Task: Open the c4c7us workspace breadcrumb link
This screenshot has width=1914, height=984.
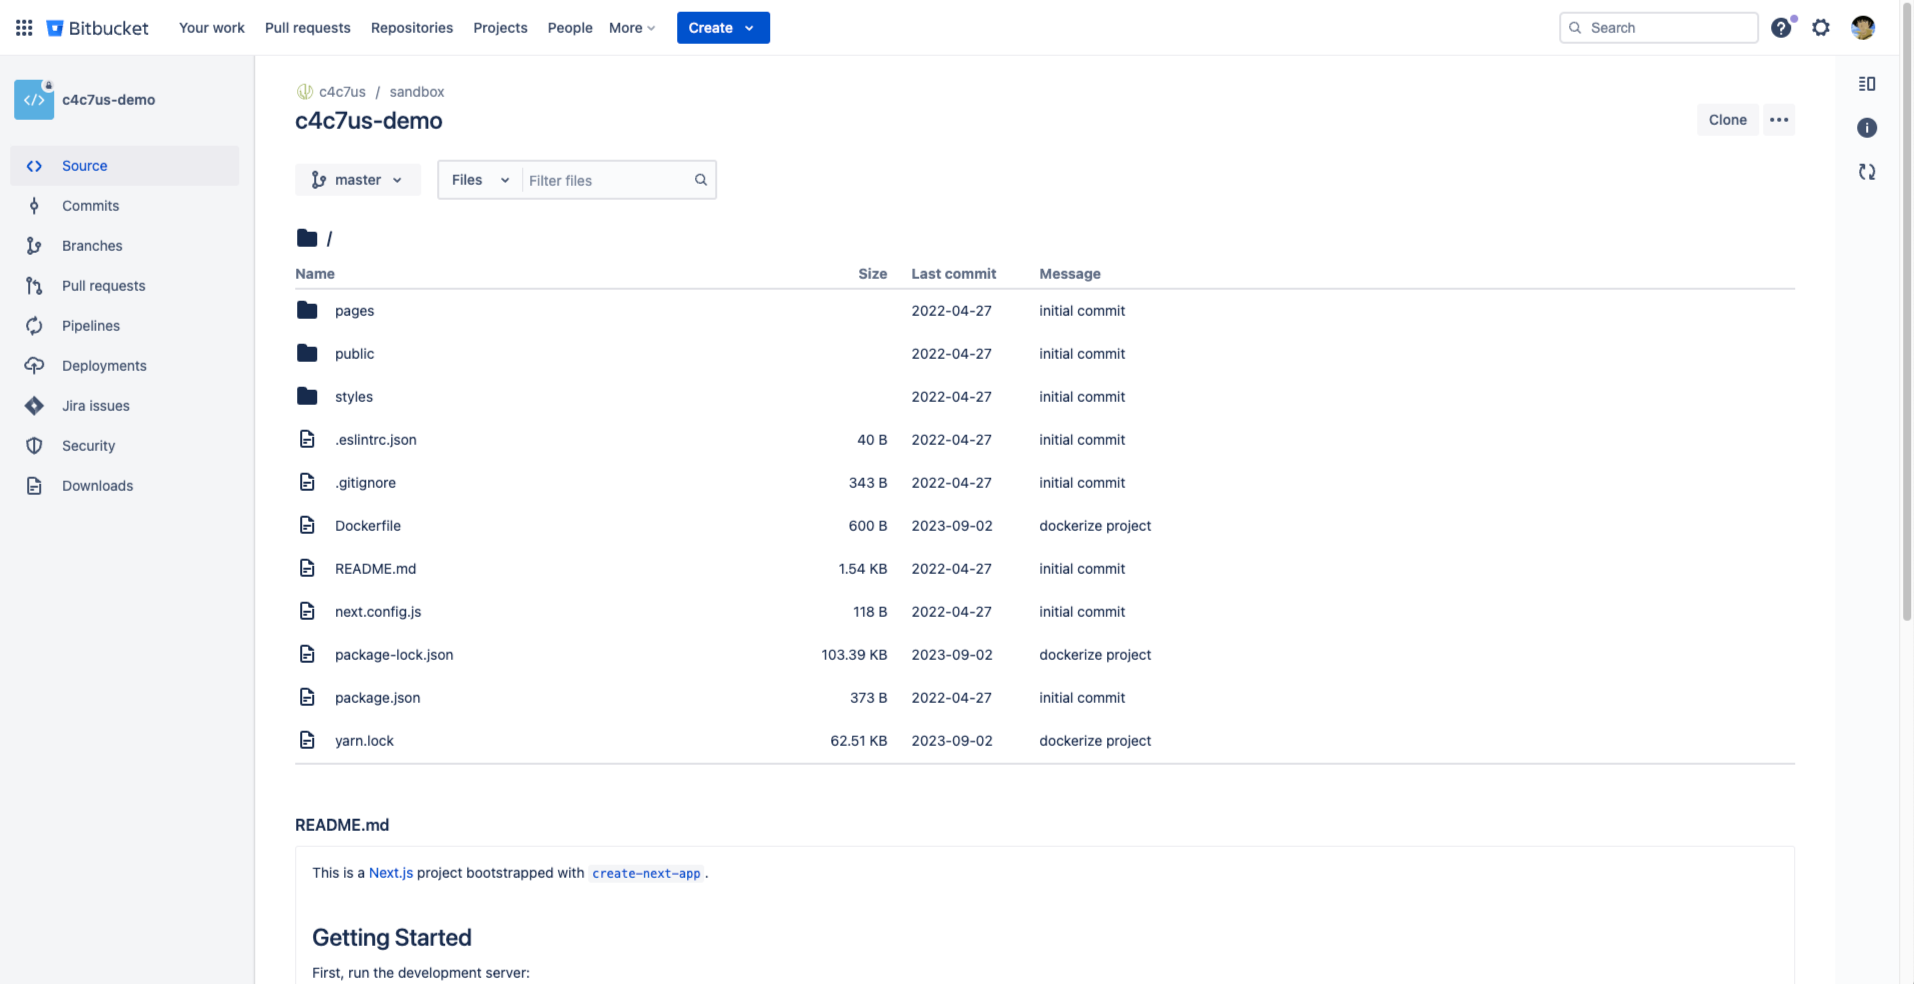Action: coord(342,92)
